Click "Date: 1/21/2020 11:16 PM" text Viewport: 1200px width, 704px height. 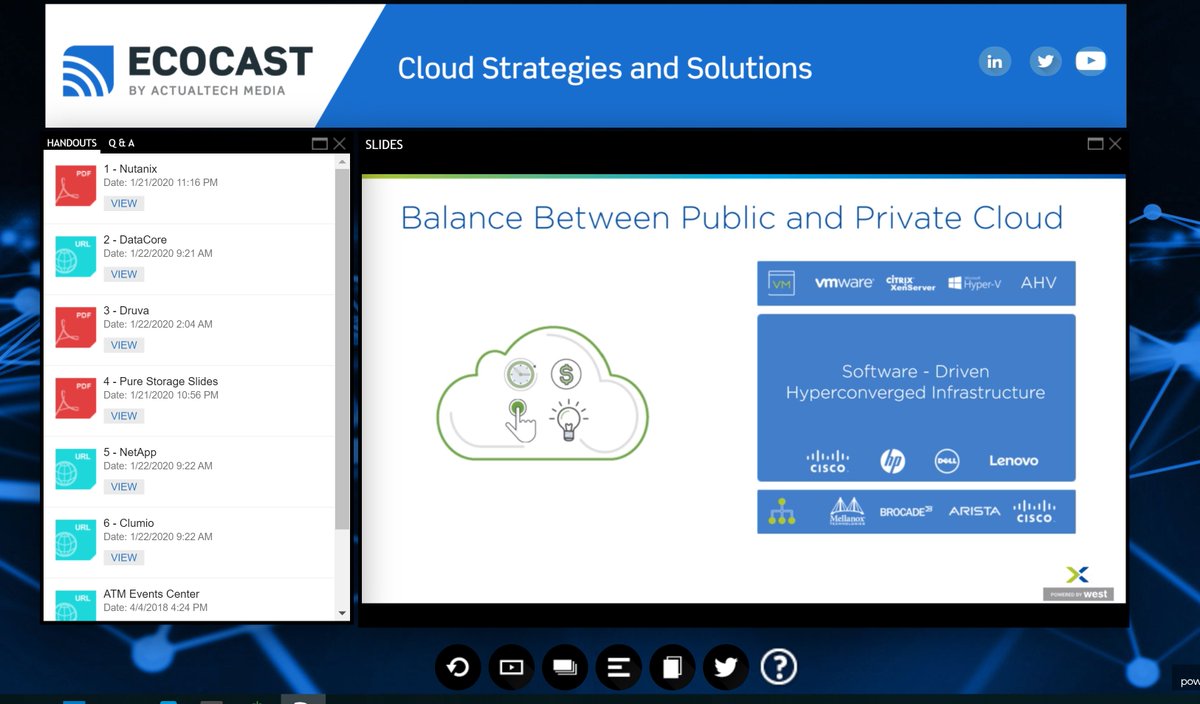(x=161, y=183)
